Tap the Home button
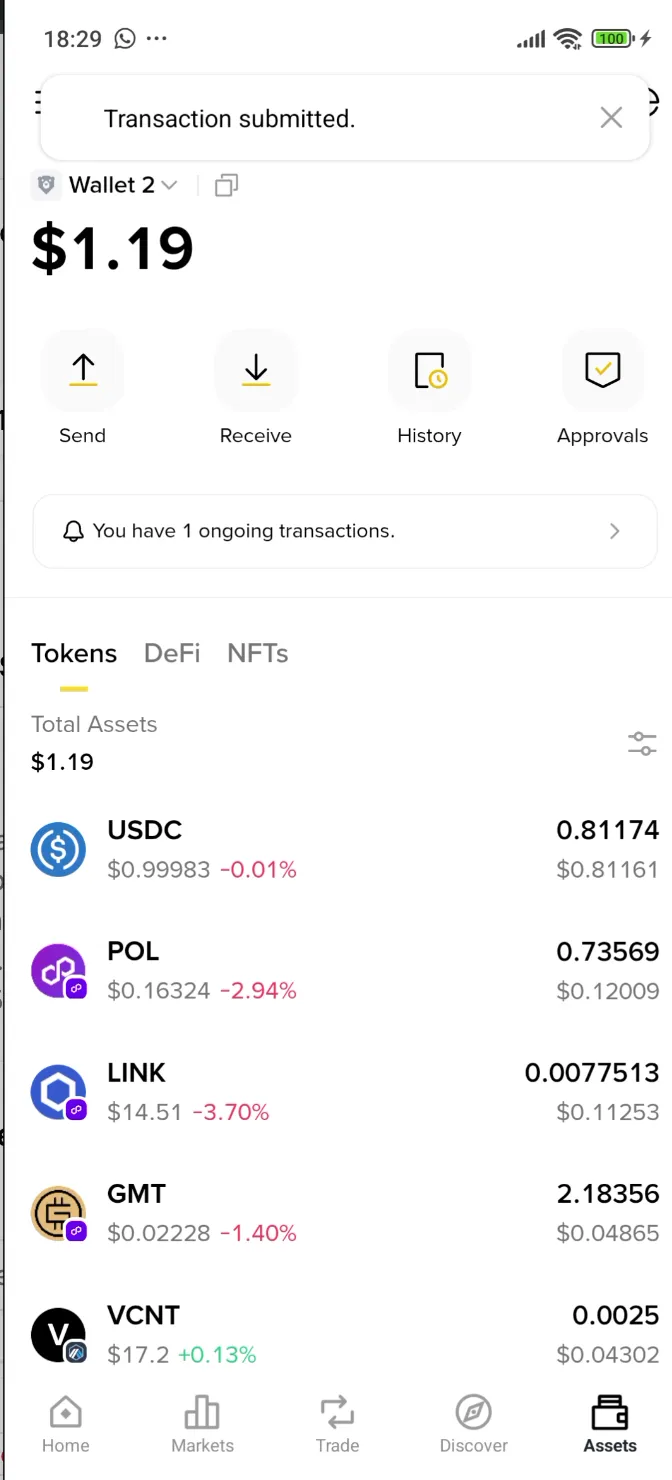The image size is (672, 1480). [65, 1423]
